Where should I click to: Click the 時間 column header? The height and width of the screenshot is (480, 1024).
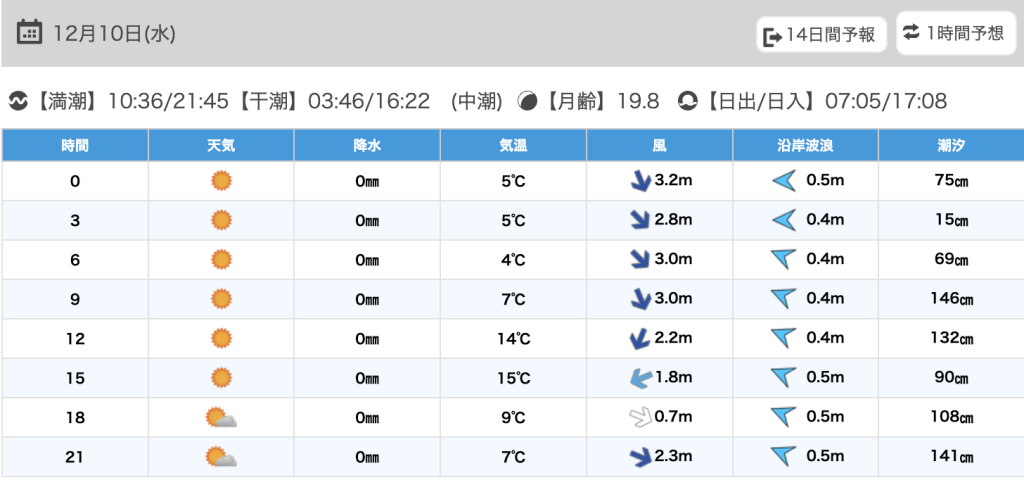coord(75,145)
